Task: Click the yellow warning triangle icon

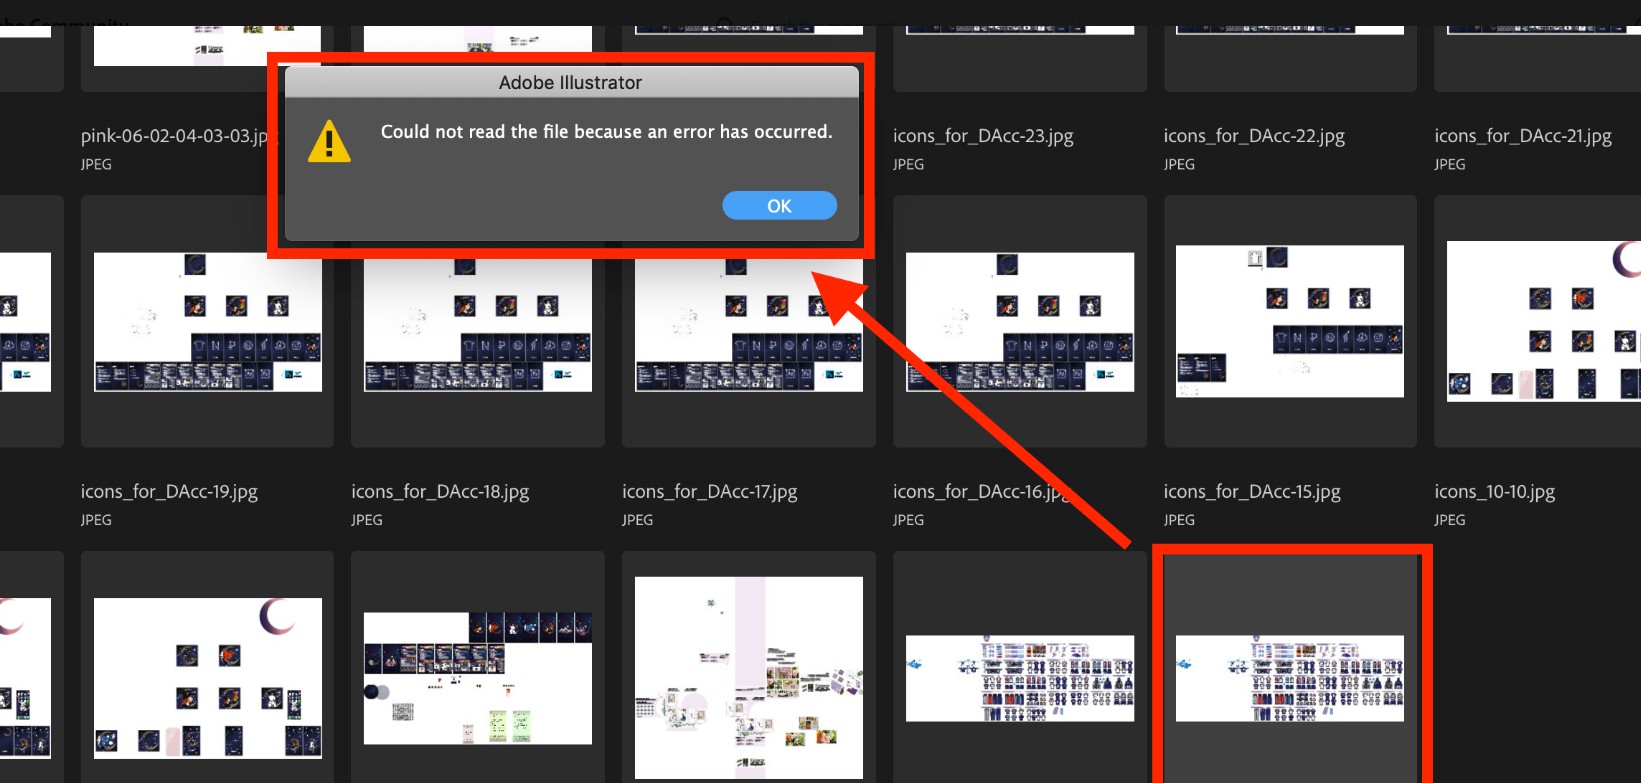Action: (329, 142)
